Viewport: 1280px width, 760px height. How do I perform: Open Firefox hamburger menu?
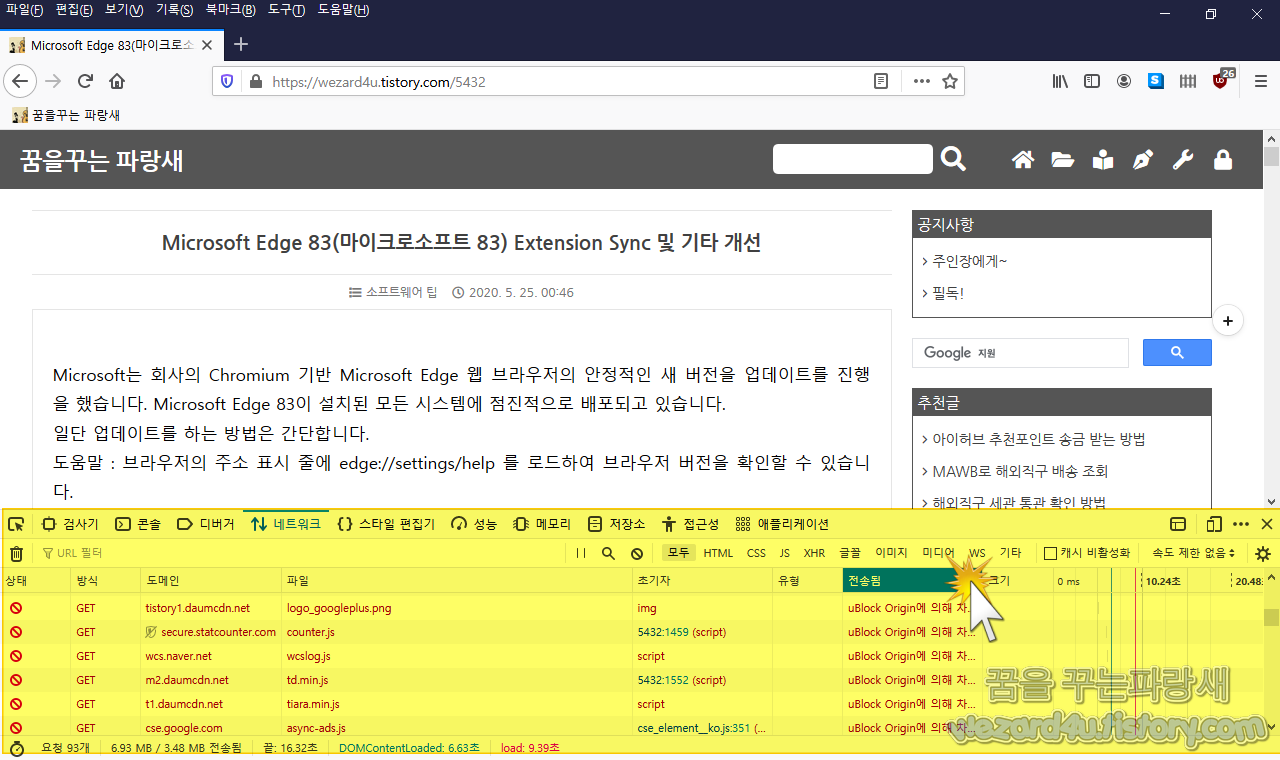point(1261,81)
